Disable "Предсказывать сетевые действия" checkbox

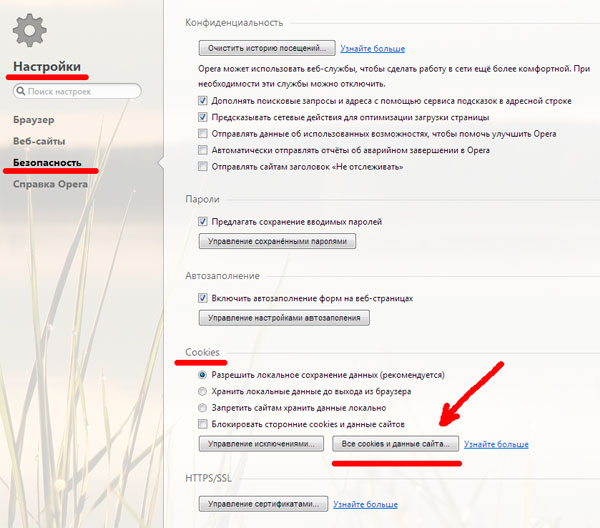203,117
